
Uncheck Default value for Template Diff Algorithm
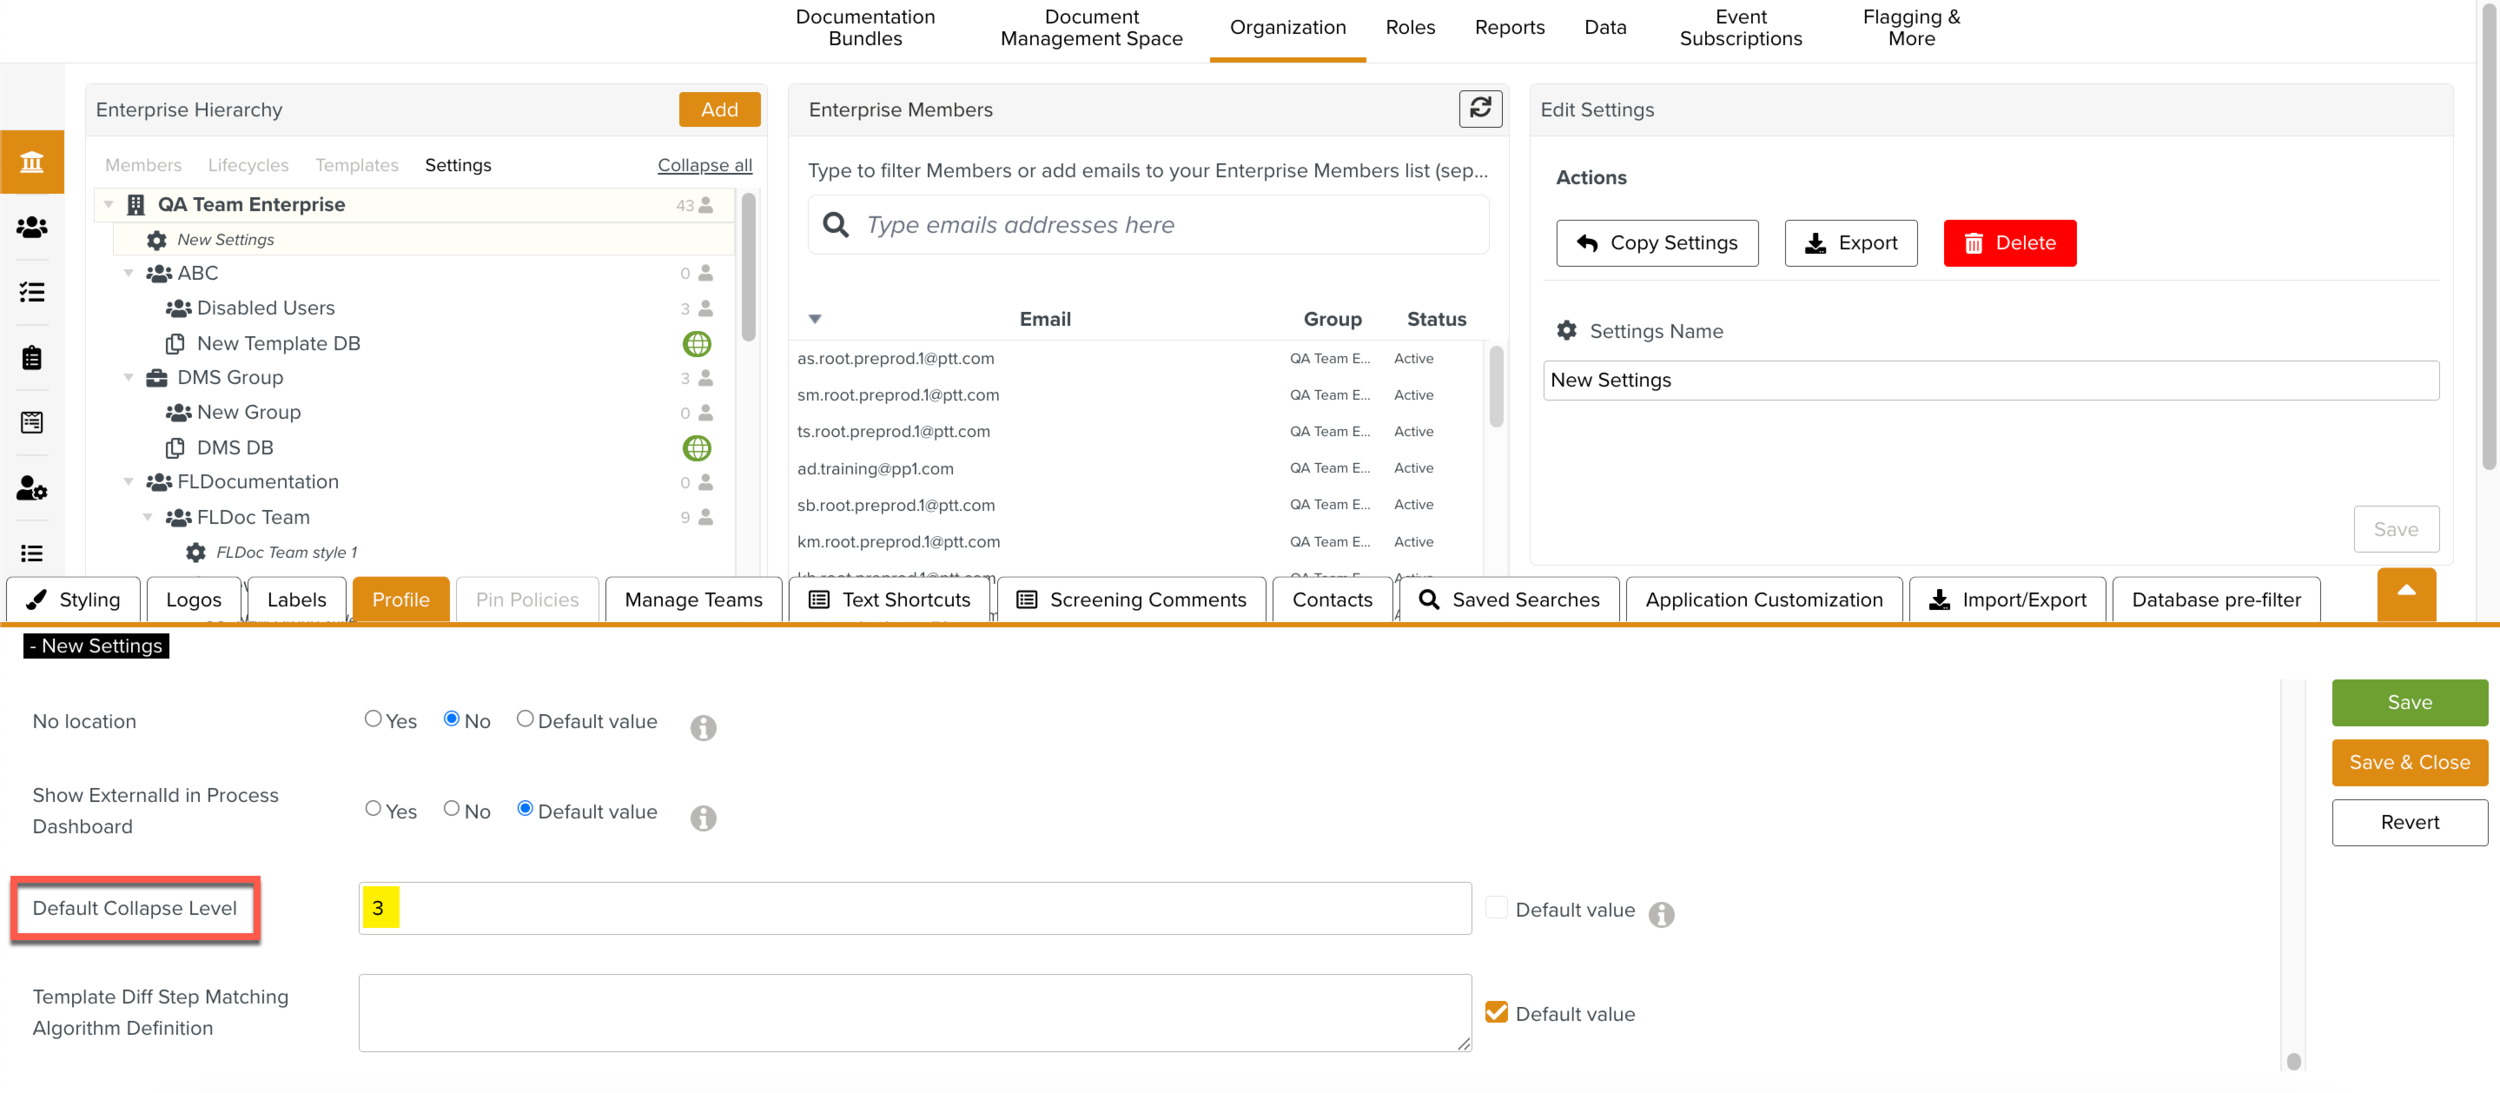[x=1496, y=1012]
